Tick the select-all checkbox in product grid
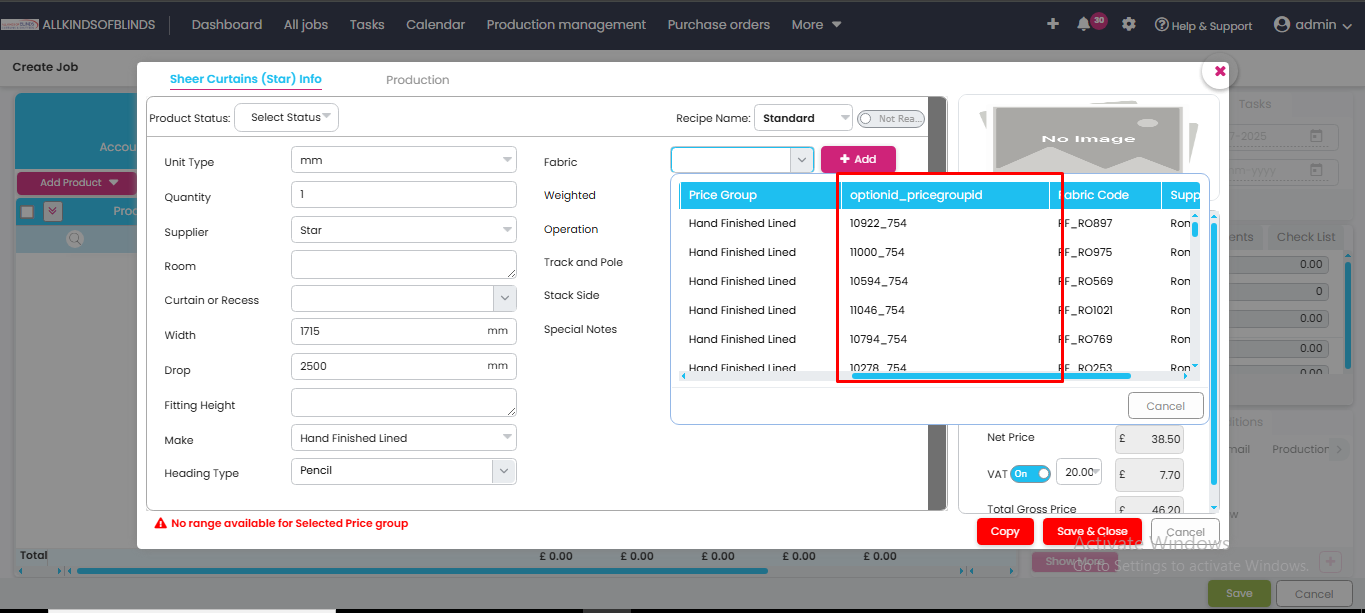This screenshot has height=613, width=1365. pos(27,211)
